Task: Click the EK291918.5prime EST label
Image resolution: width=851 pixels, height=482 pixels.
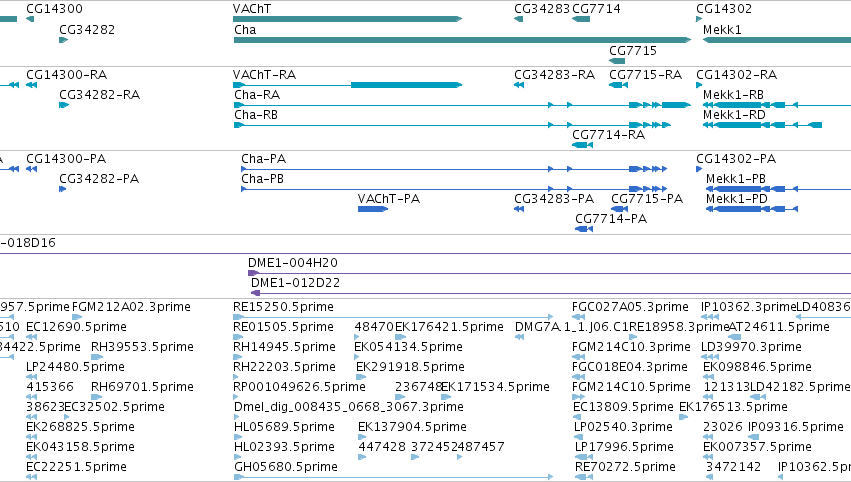Action: click(410, 367)
